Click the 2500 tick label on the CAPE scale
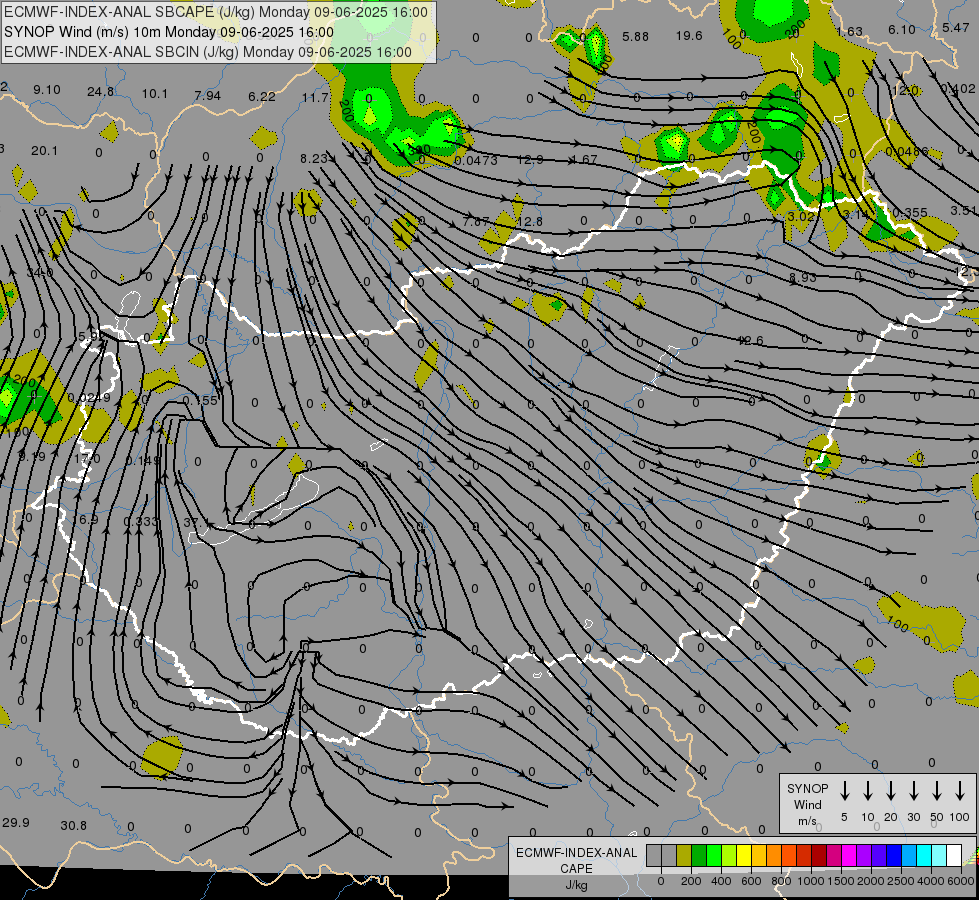 coord(901,881)
